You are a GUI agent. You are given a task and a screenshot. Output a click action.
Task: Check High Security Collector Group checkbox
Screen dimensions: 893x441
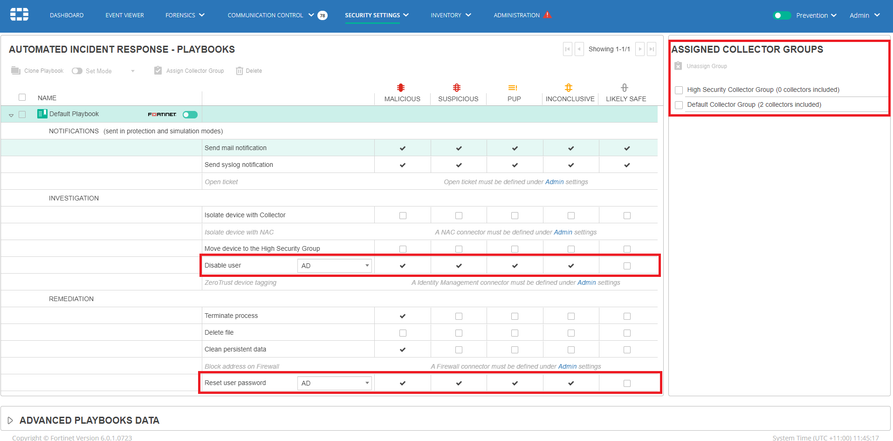click(679, 90)
